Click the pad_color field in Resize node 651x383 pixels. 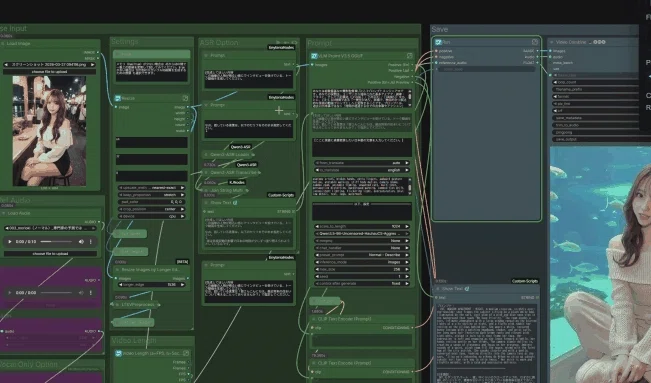(152, 202)
